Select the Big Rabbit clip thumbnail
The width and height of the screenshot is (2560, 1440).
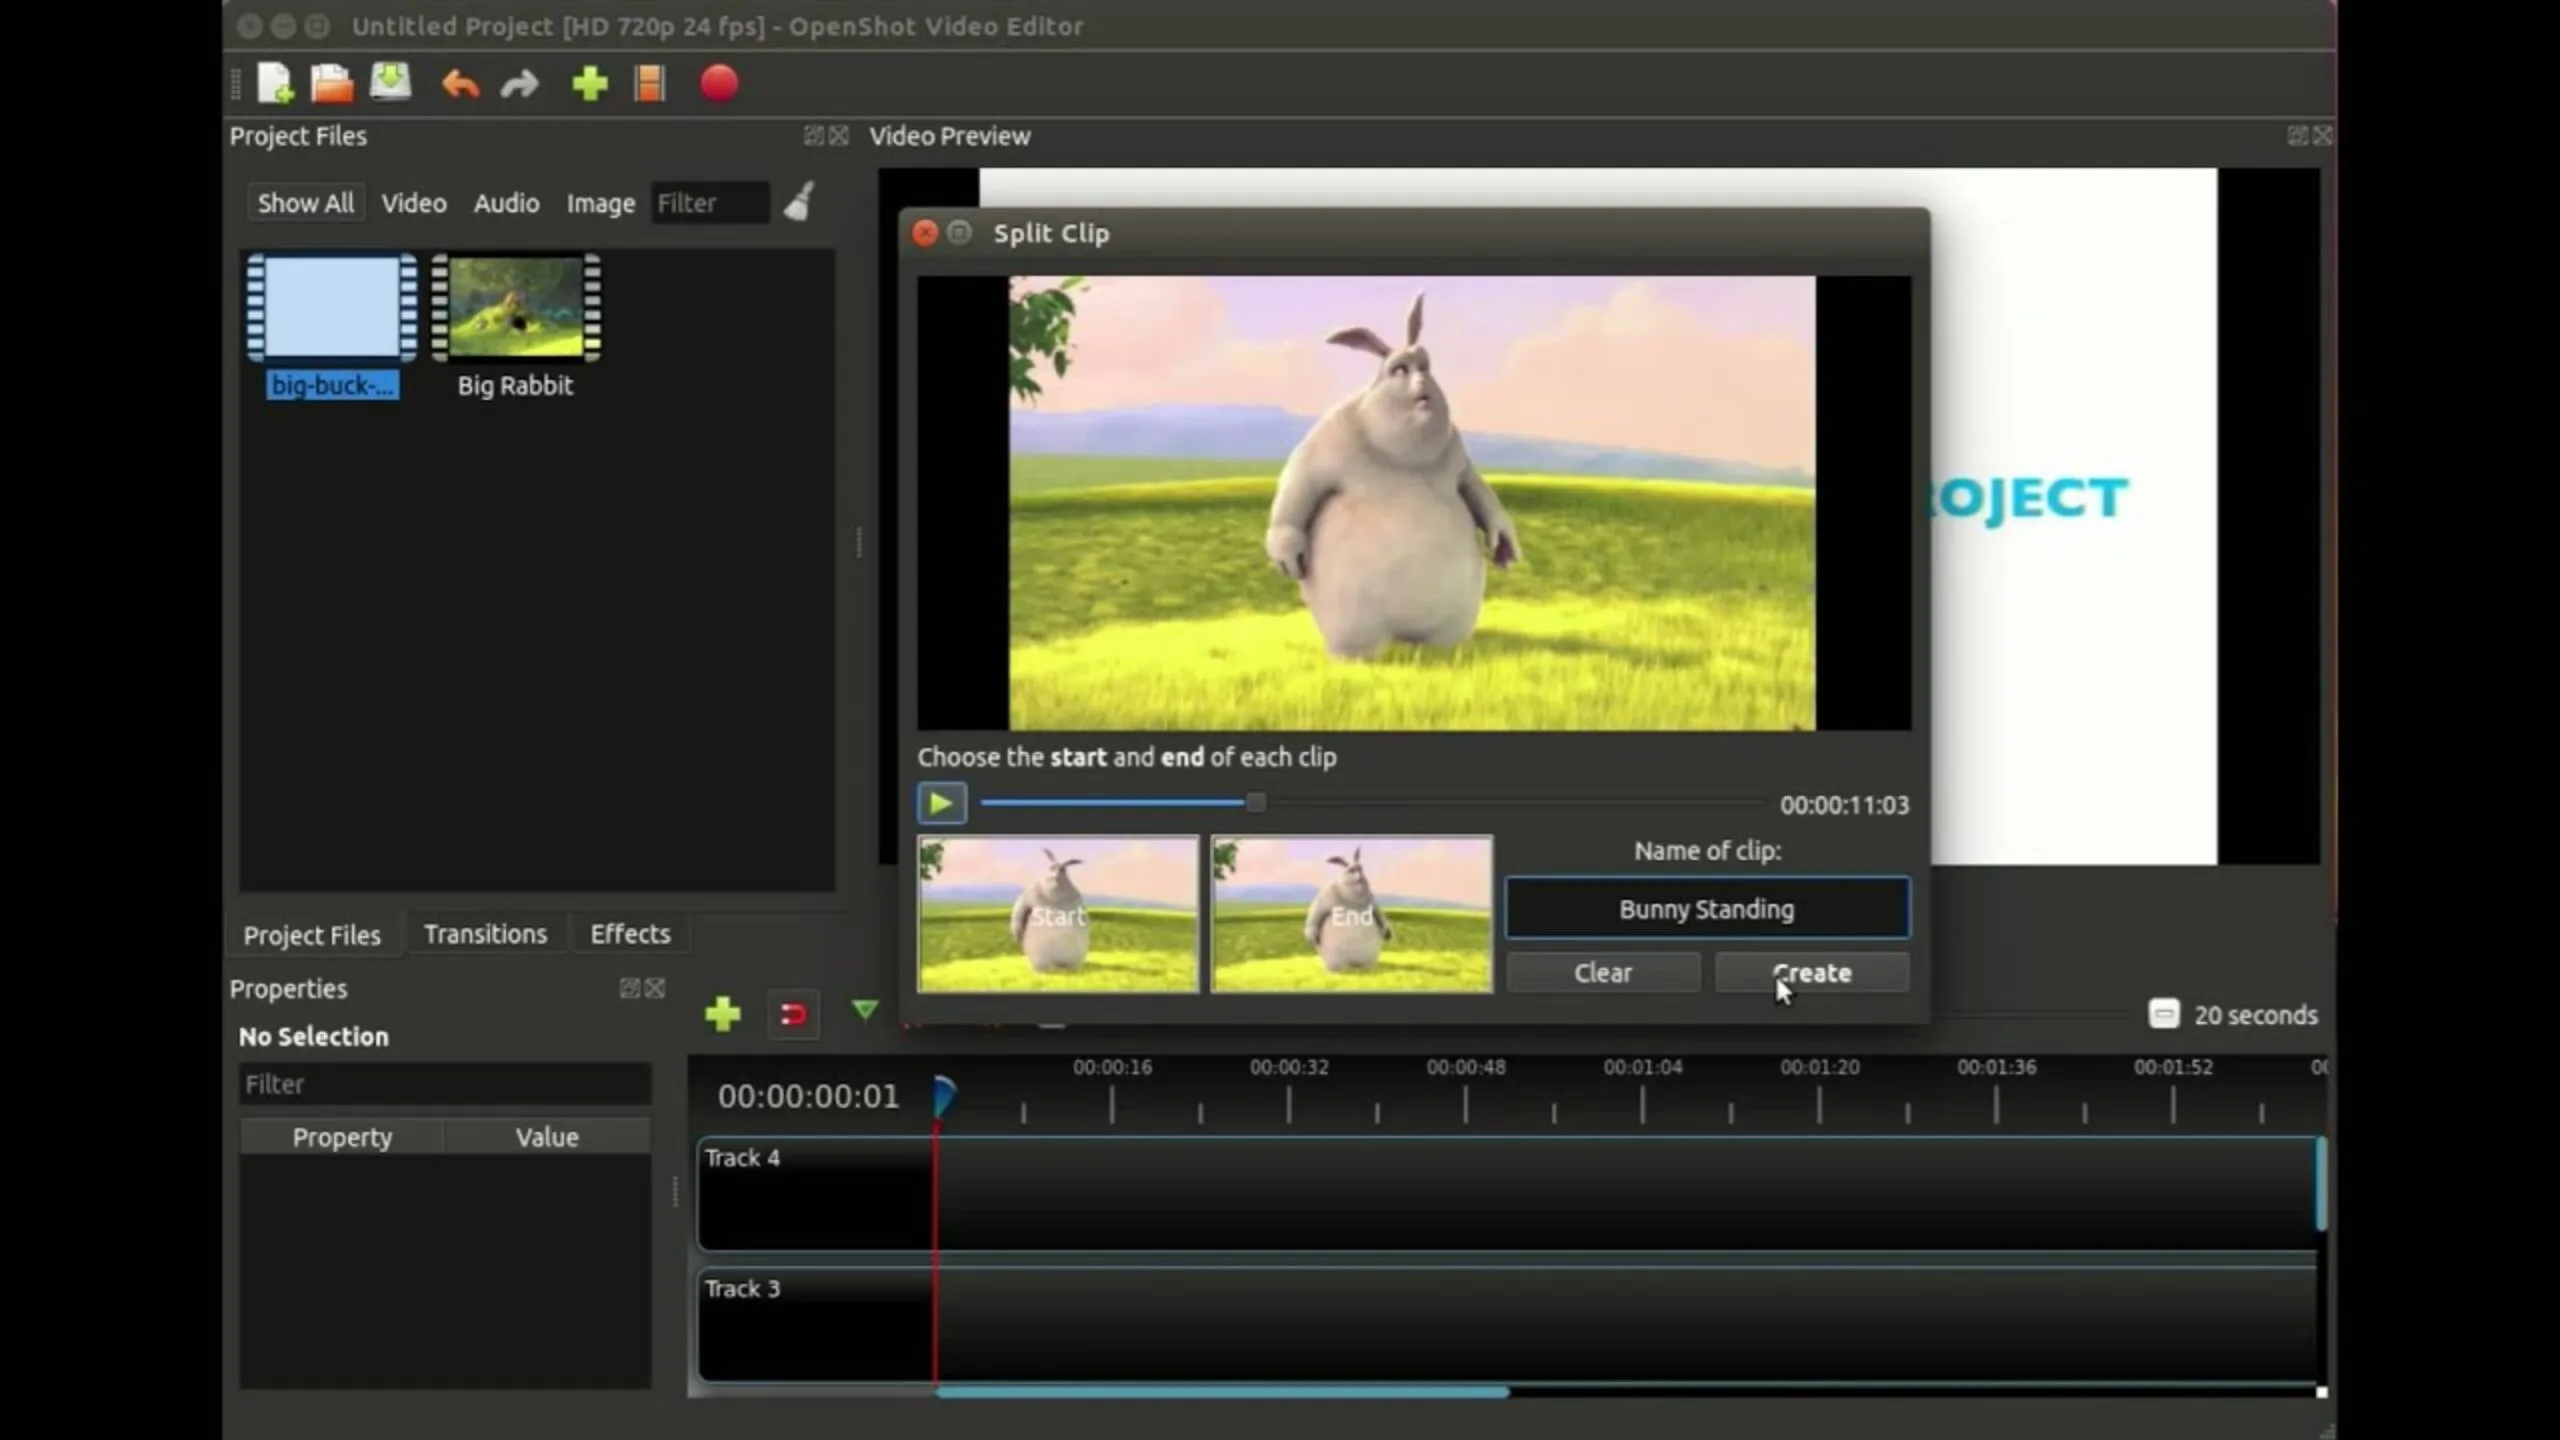point(516,307)
